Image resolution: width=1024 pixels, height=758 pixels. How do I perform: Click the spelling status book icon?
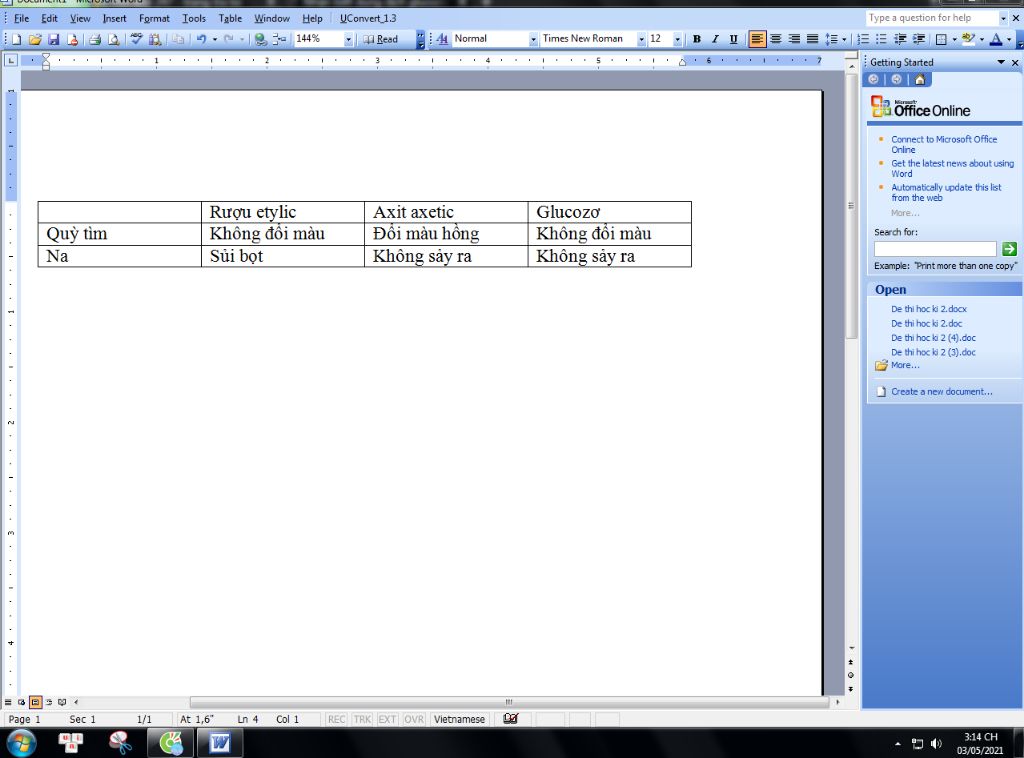coord(511,719)
